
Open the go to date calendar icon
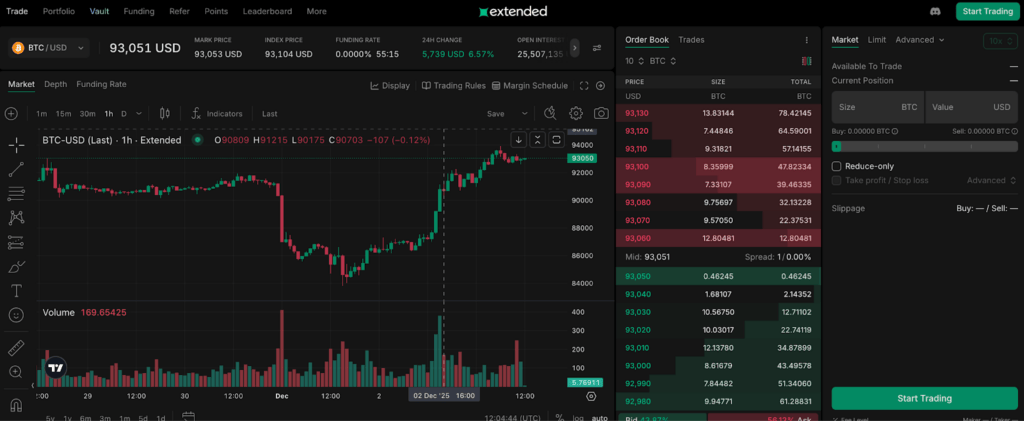tap(189, 416)
